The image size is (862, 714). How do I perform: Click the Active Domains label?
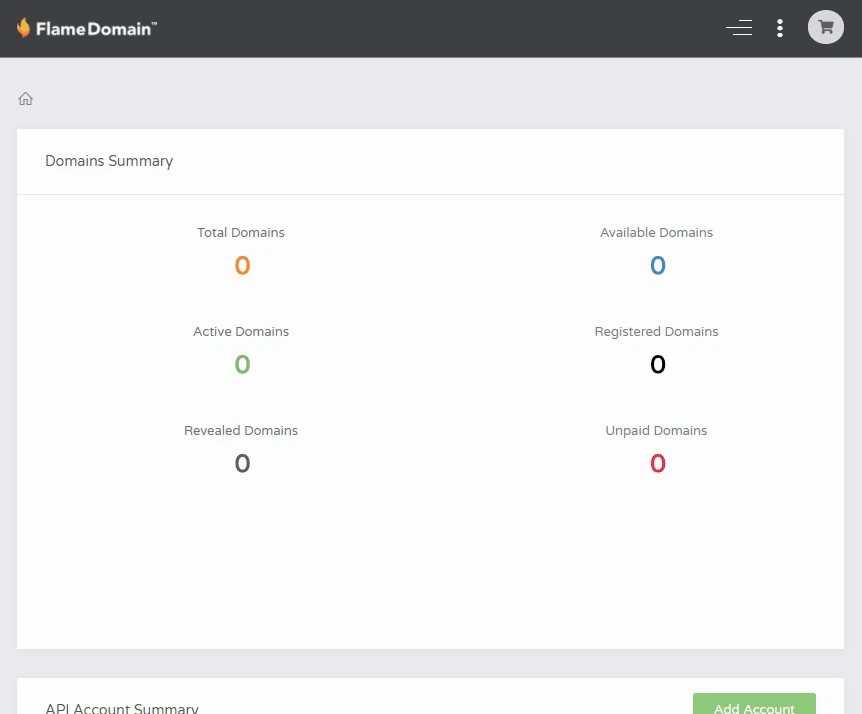pos(241,331)
